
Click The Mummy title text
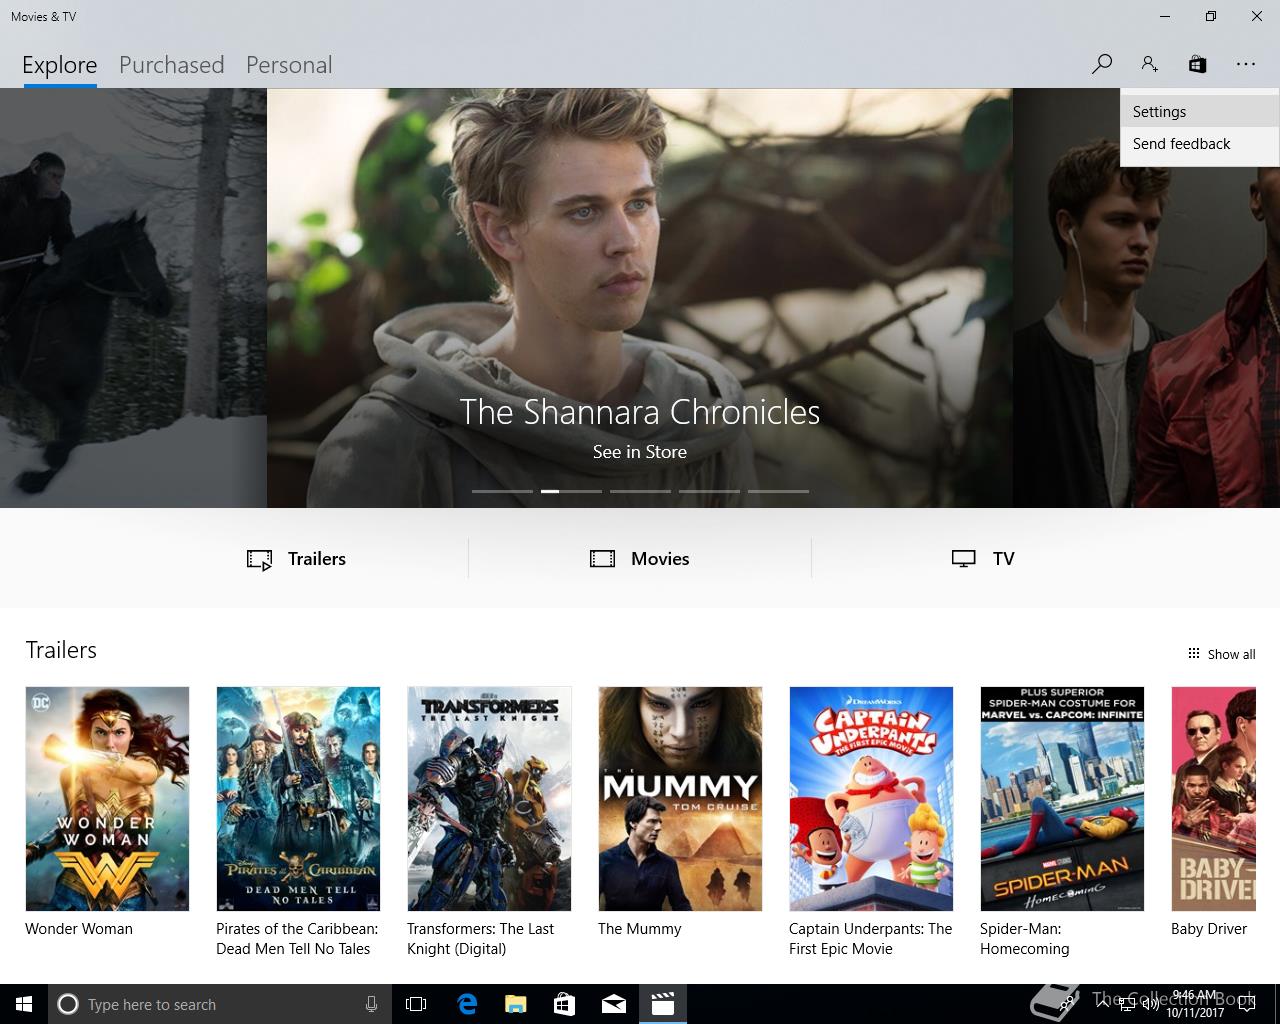tap(640, 929)
